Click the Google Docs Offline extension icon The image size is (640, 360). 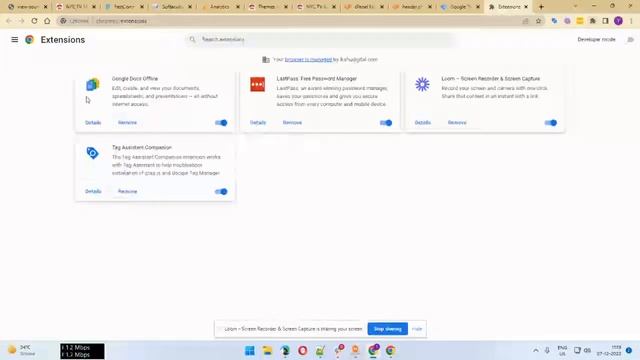coord(93,84)
